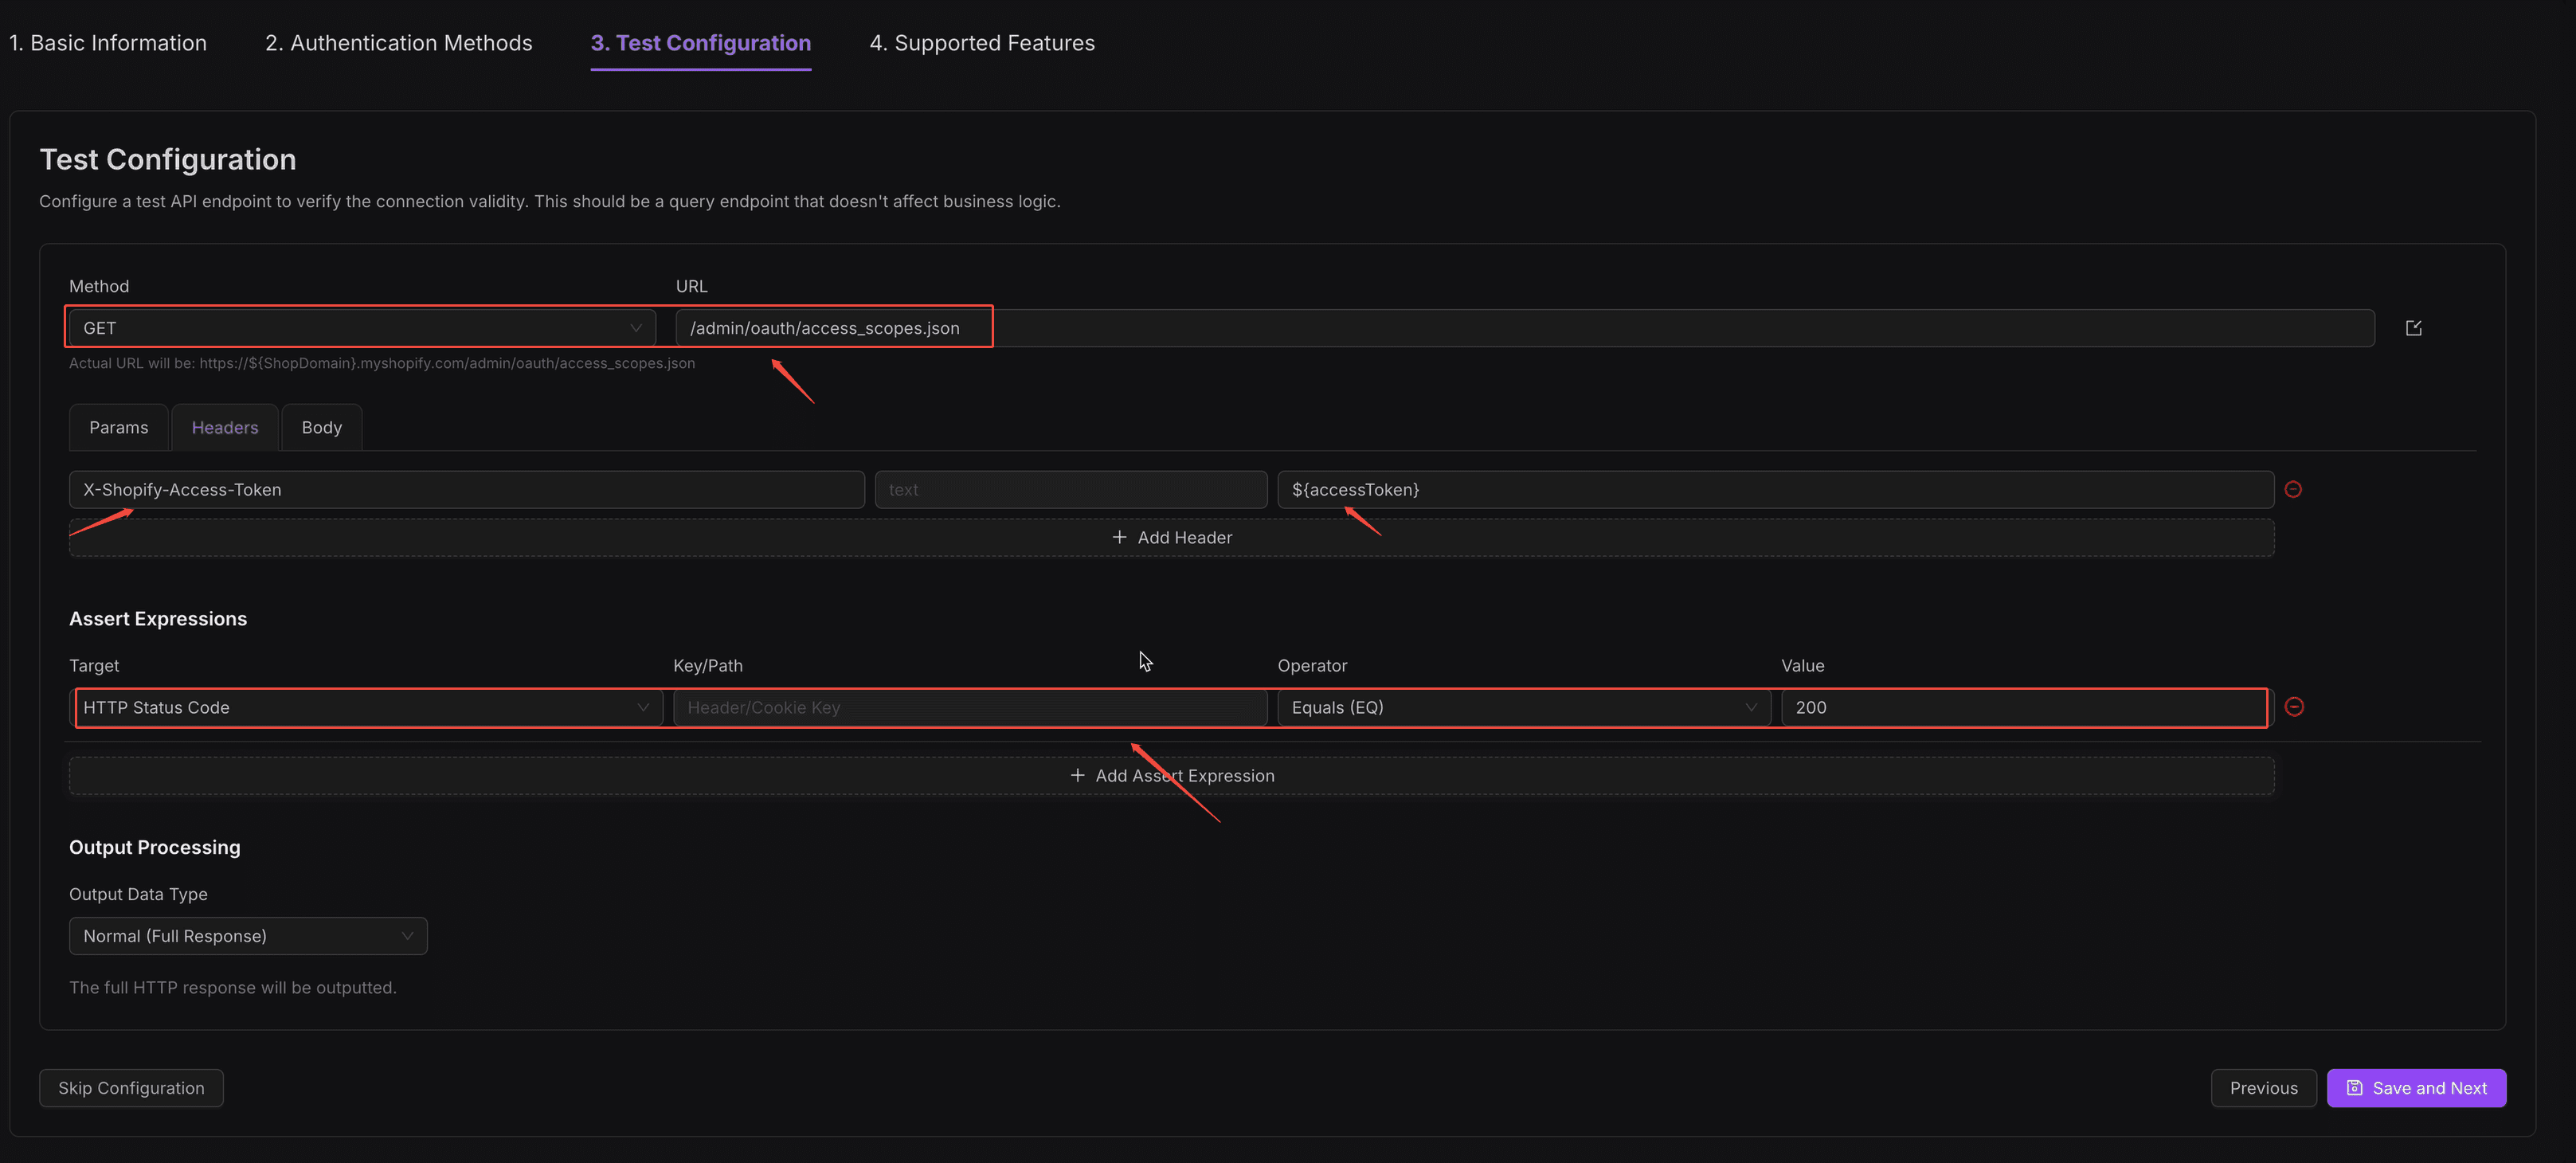Remove the X-Shopify-Access-Token header row
Screen dimensions: 2576x1163
[x=2293, y=489]
